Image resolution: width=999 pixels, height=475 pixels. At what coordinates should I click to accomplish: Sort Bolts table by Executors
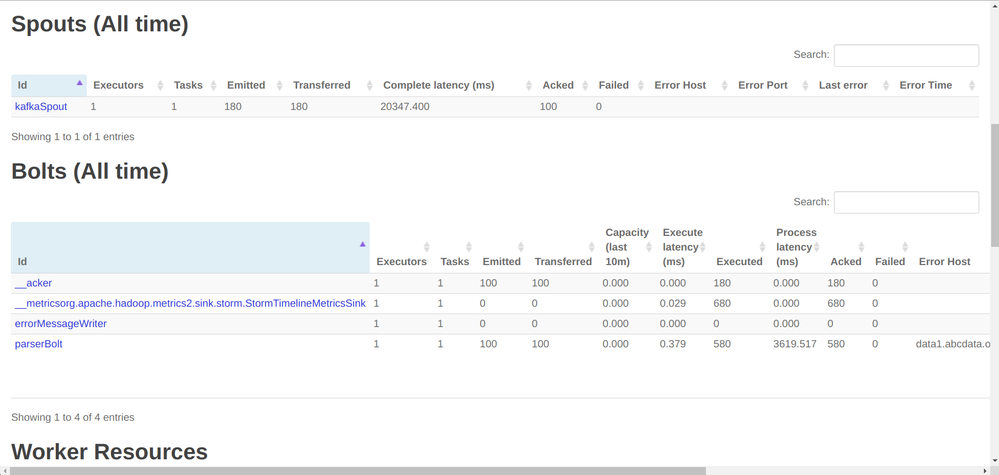[403, 248]
